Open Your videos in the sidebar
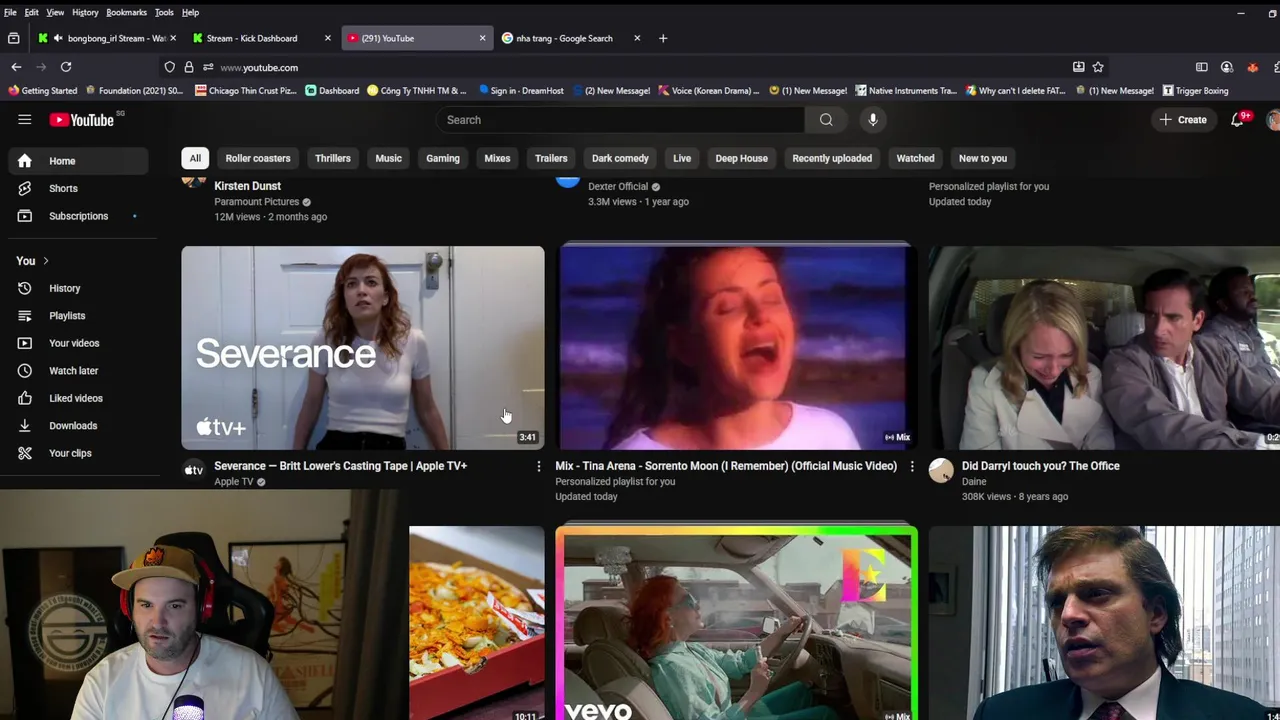This screenshot has height=720, width=1280. [x=79, y=343]
